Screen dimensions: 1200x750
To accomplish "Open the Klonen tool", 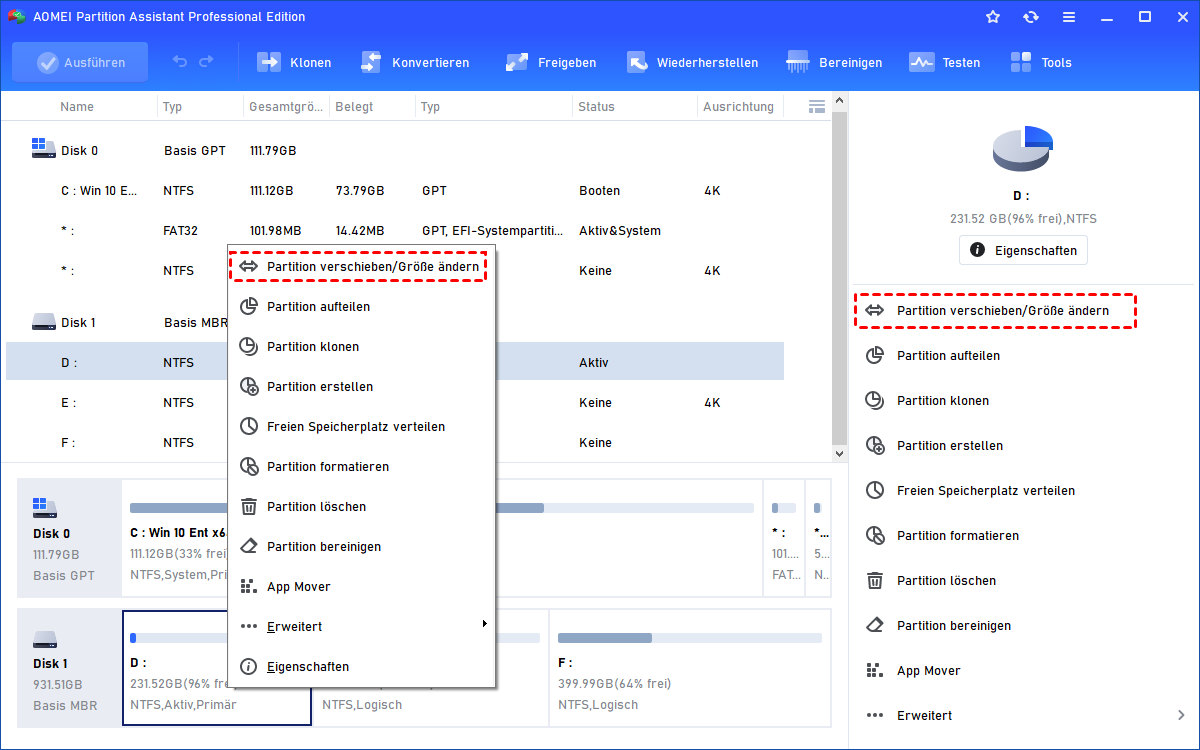I will tap(294, 62).
